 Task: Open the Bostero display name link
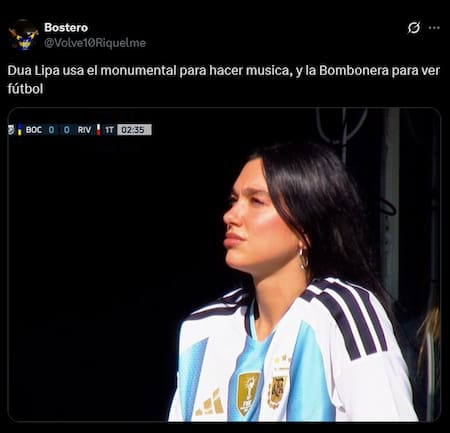tap(66, 28)
